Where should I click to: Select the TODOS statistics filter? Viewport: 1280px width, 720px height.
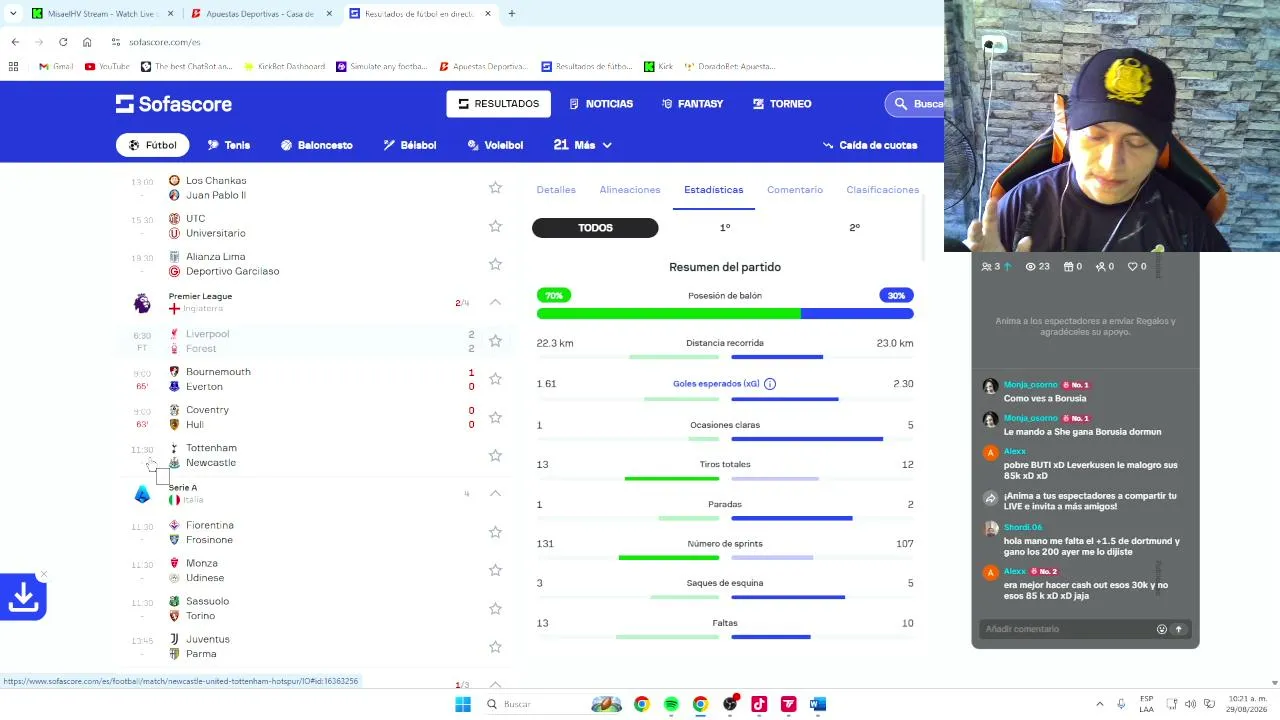click(595, 228)
